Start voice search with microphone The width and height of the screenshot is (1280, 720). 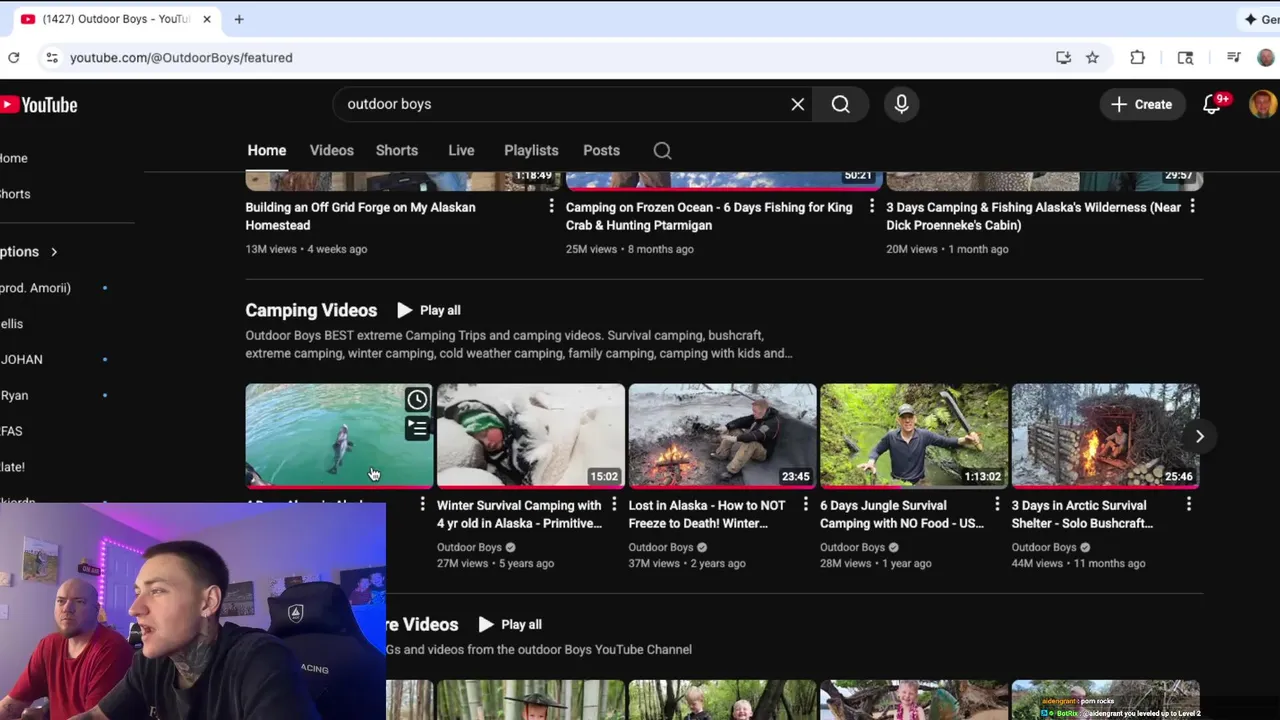(901, 104)
